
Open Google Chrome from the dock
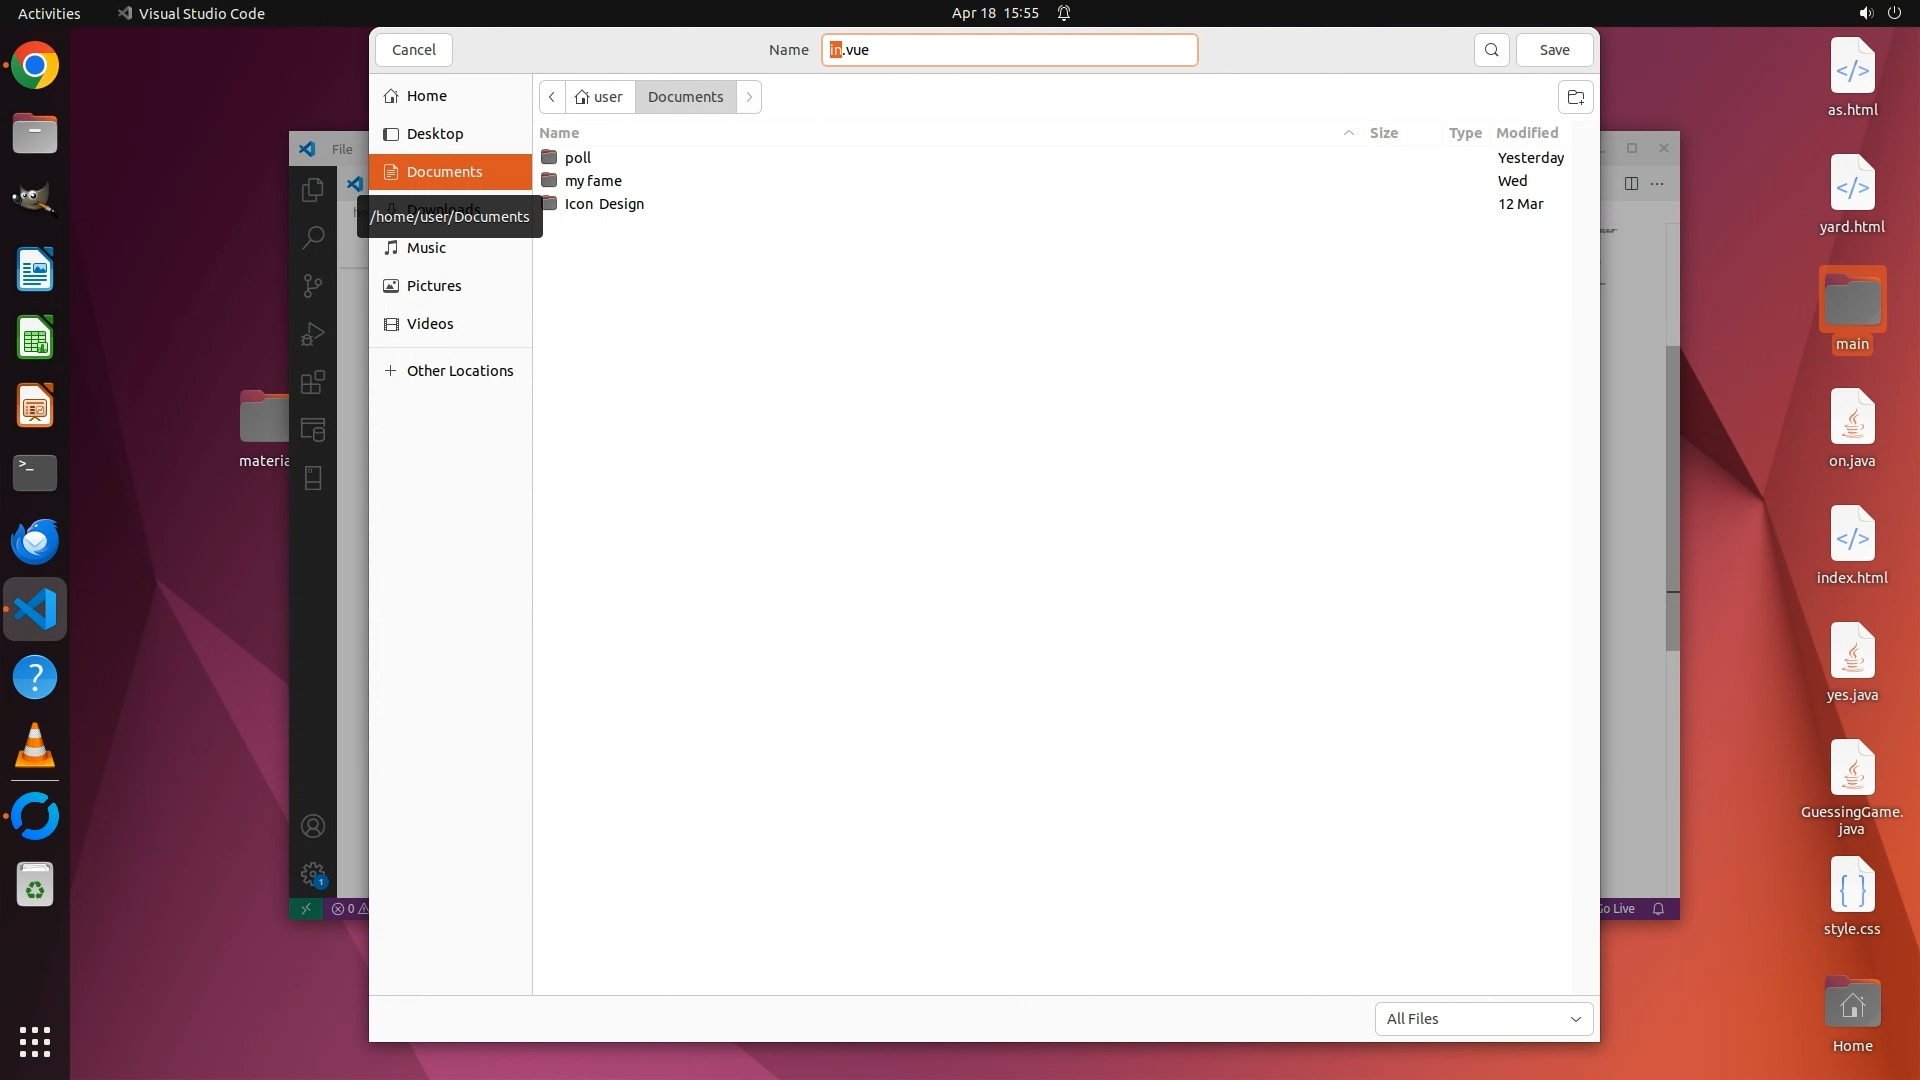[x=35, y=66]
